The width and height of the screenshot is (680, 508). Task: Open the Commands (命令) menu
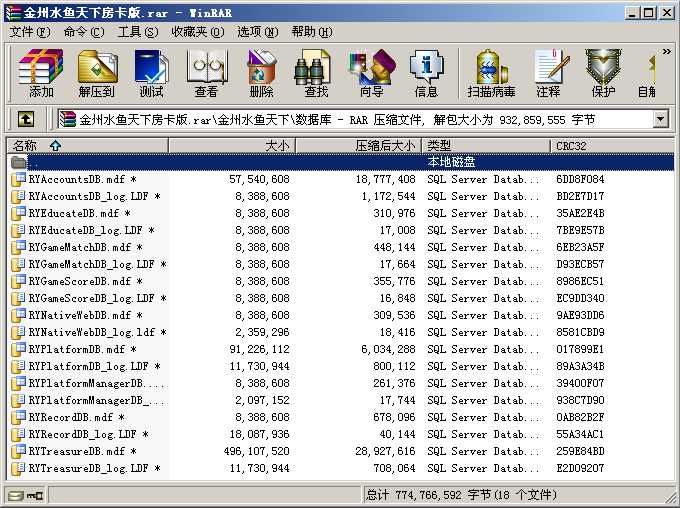(84, 32)
